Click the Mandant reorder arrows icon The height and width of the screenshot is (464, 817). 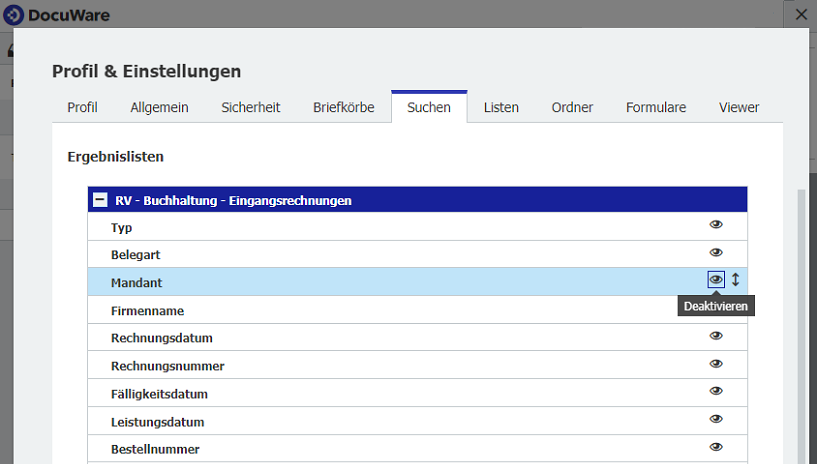point(736,280)
